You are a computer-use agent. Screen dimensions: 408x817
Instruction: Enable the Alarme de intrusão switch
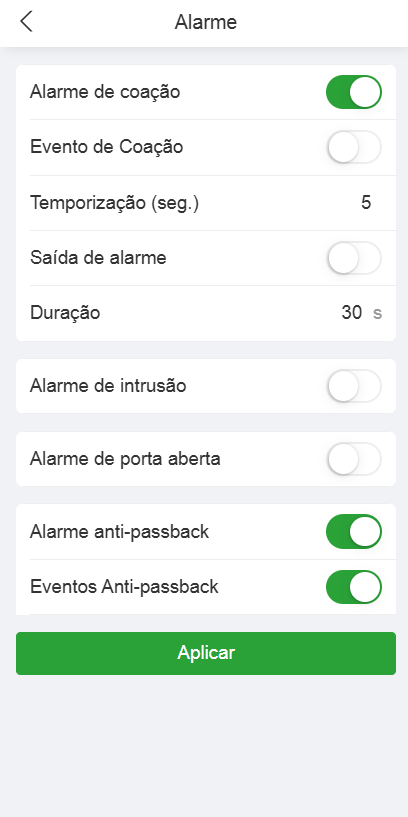[354, 386]
